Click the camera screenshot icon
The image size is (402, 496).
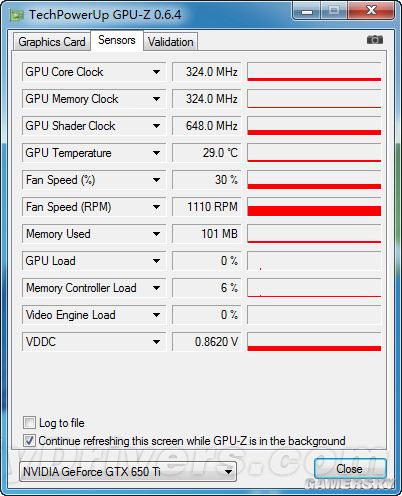[x=375, y=40]
